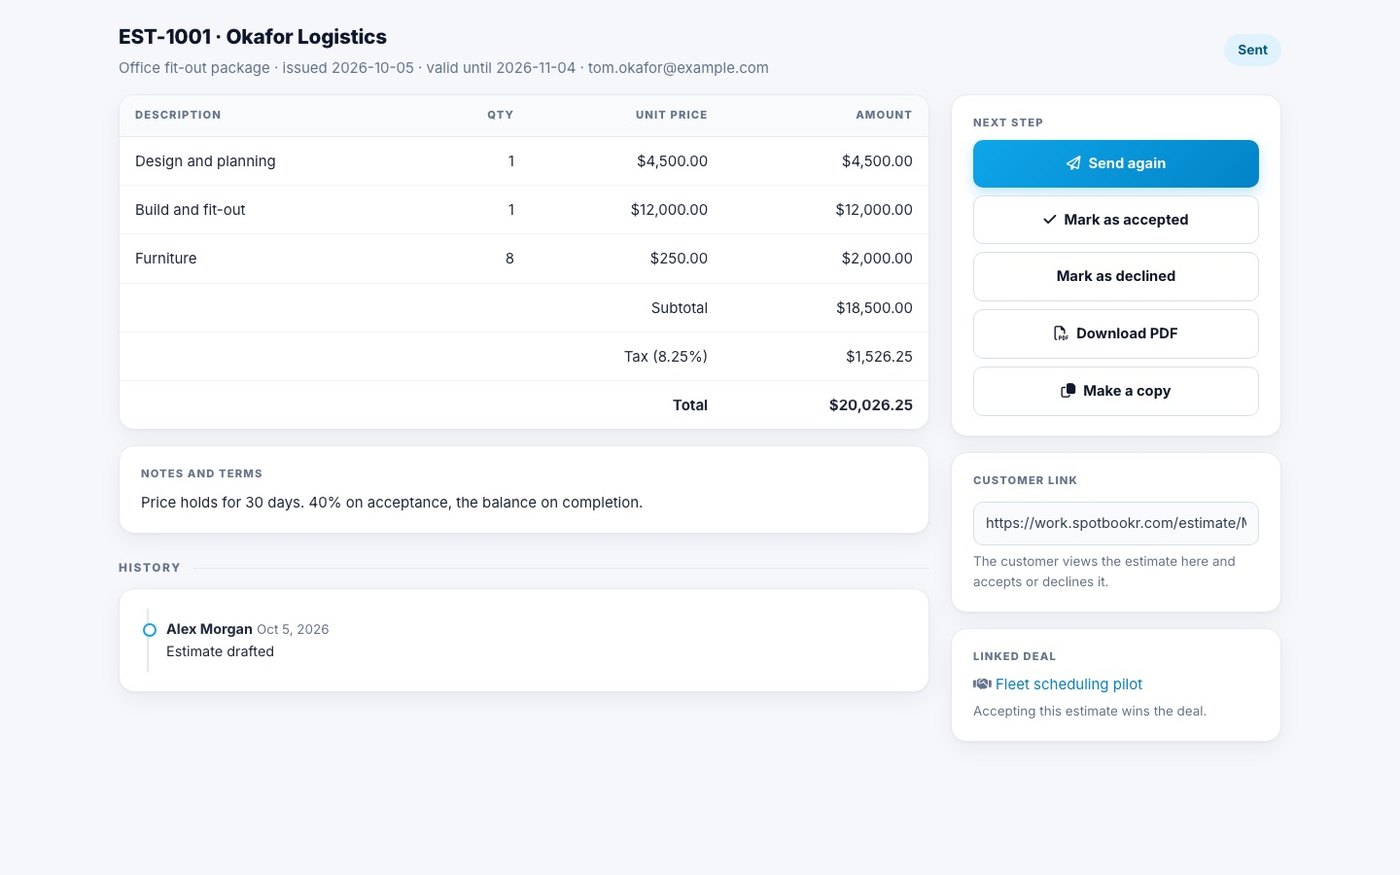Select the Build and fit-out row description
Viewport: 1400px width, 875px height.
190,210
